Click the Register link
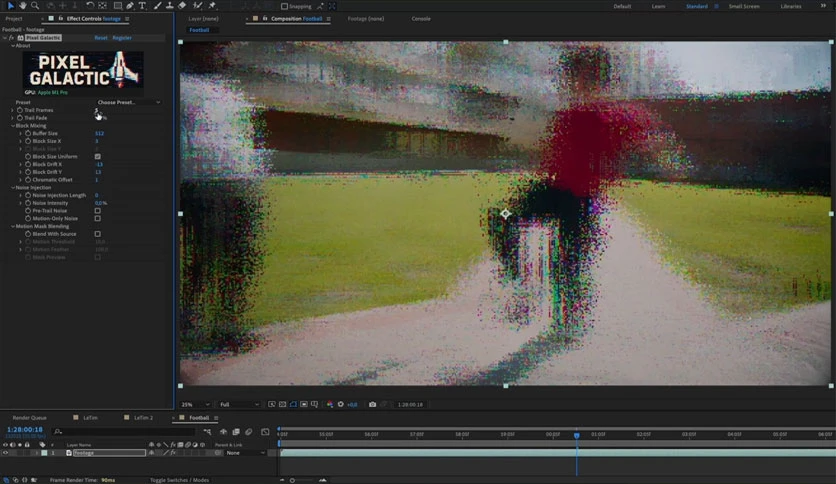 122,38
